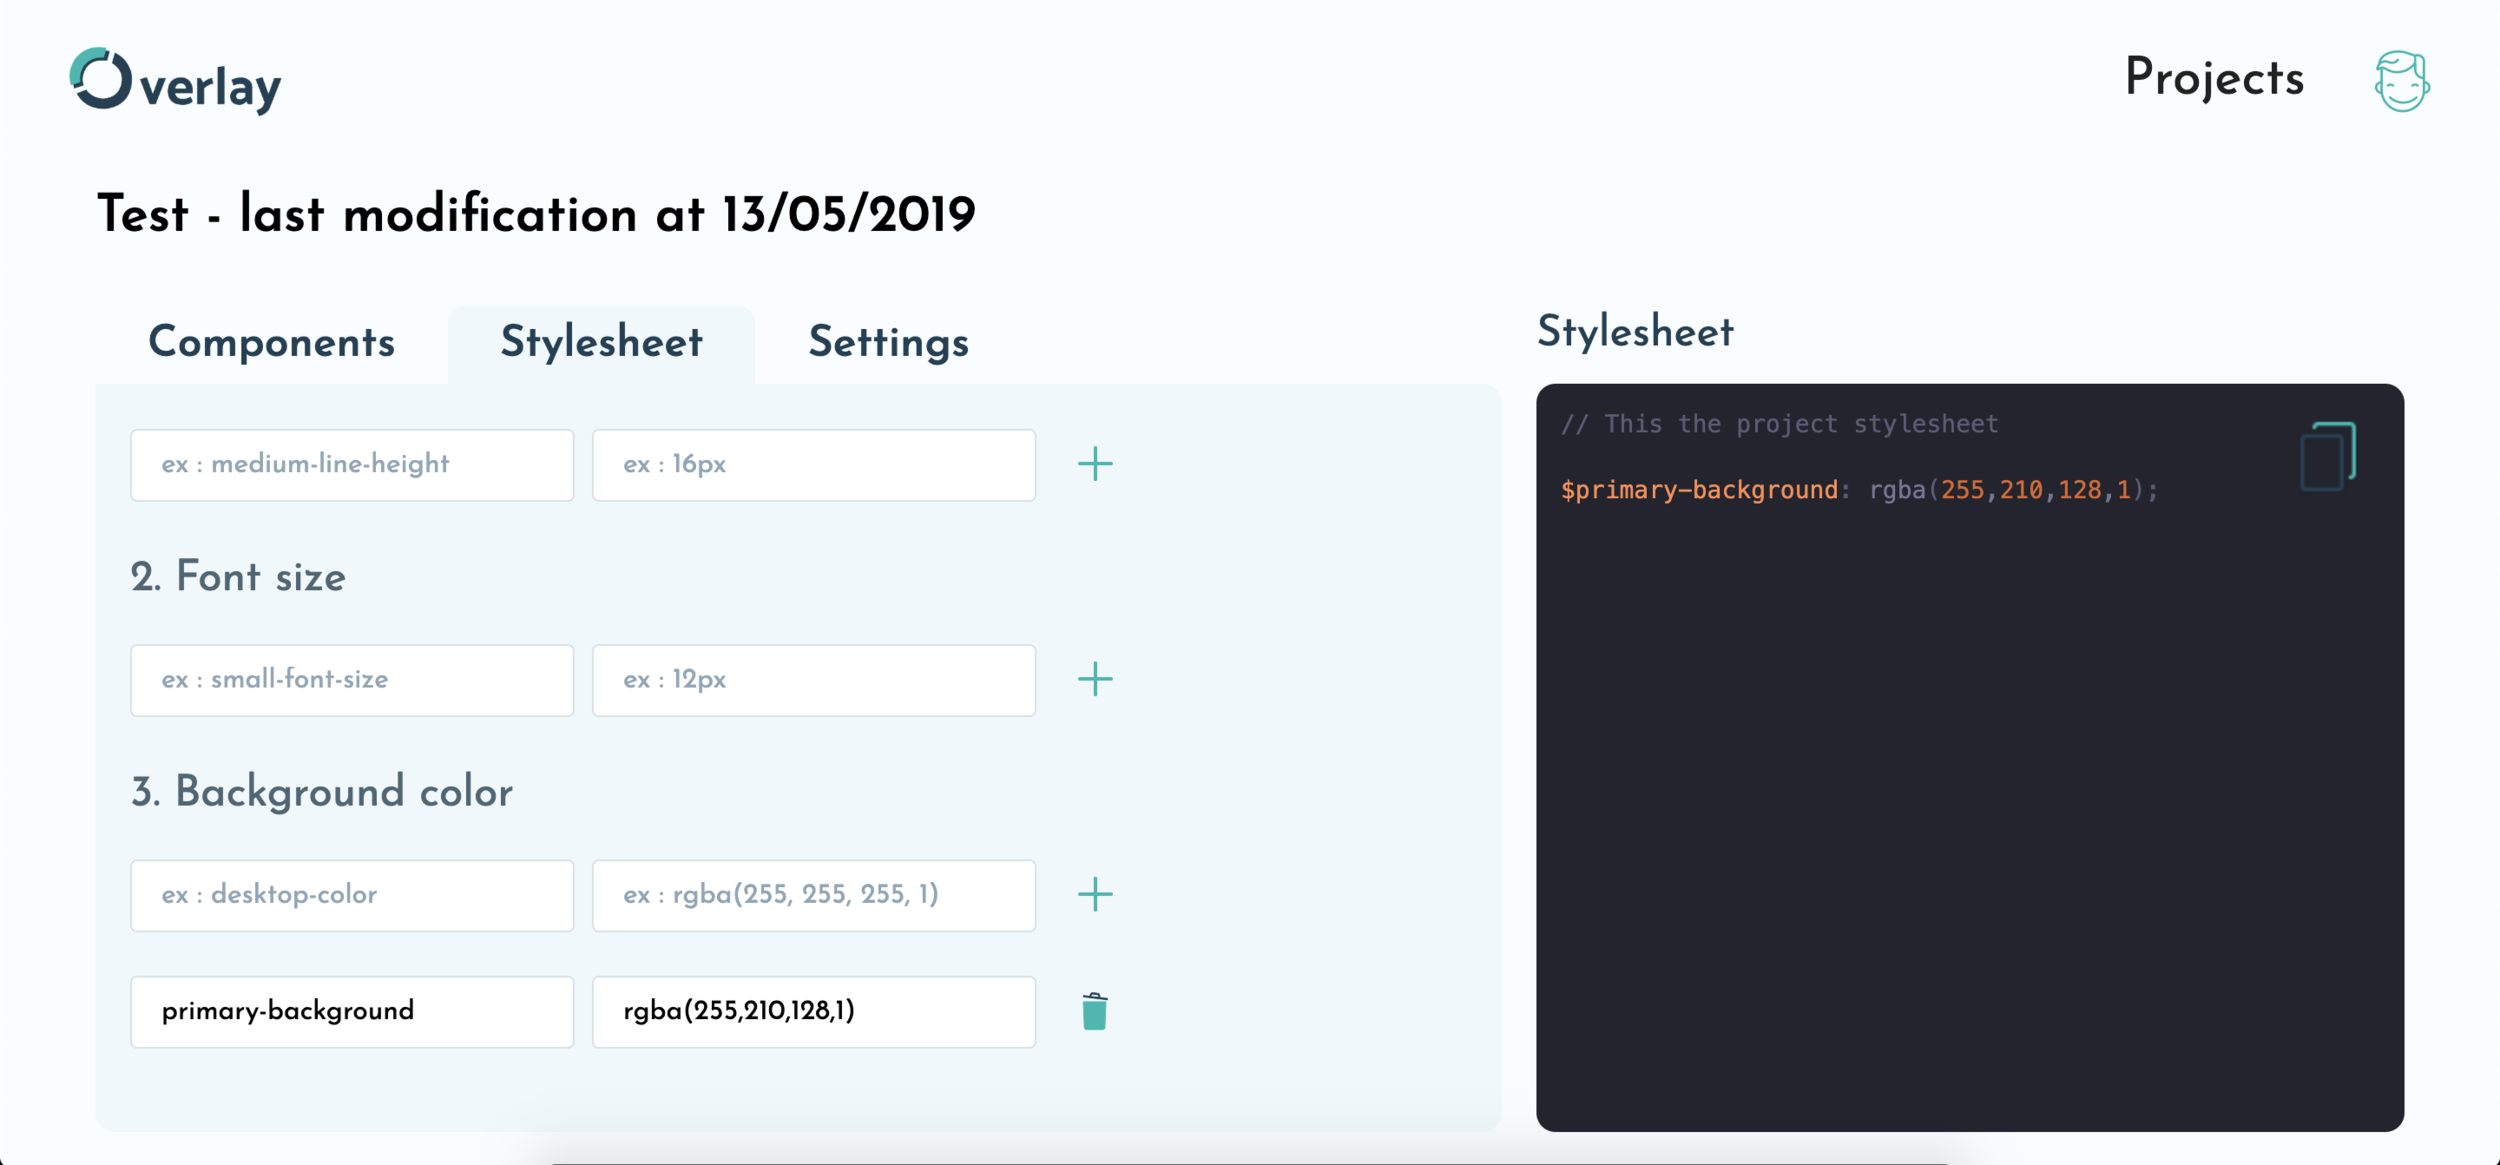Click the desktop-color name field
Image resolution: width=2500 pixels, height=1165 pixels.
click(352, 895)
